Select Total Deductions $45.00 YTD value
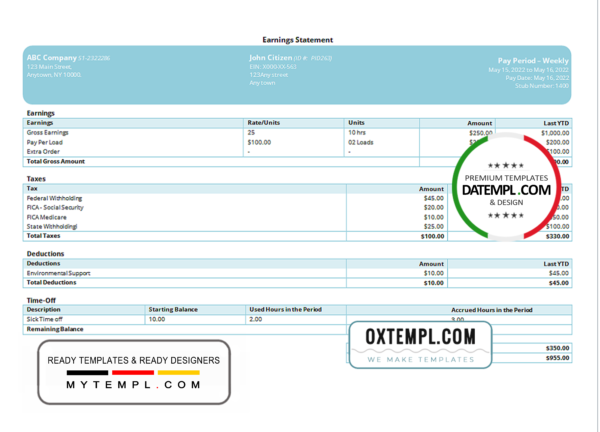The image size is (600, 432). (559, 283)
